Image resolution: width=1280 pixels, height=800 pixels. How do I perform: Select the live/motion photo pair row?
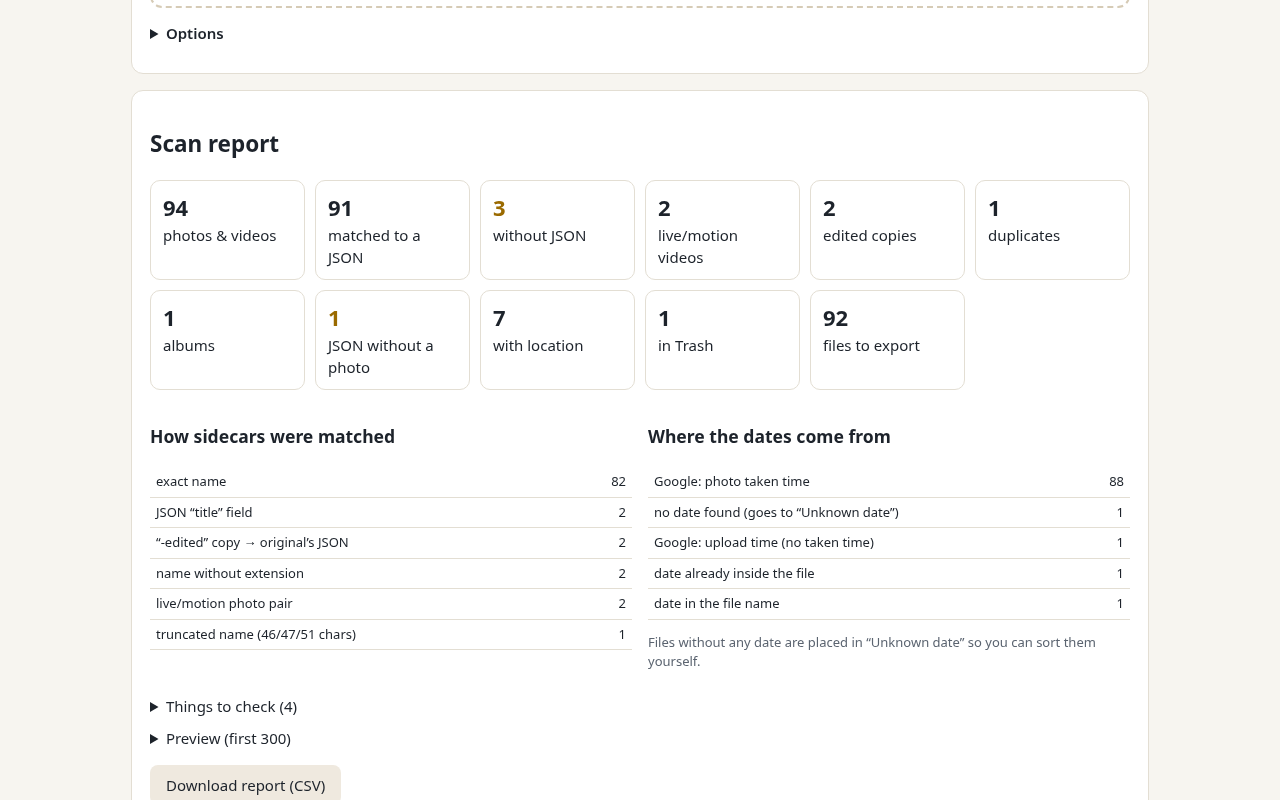click(x=391, y=604)
